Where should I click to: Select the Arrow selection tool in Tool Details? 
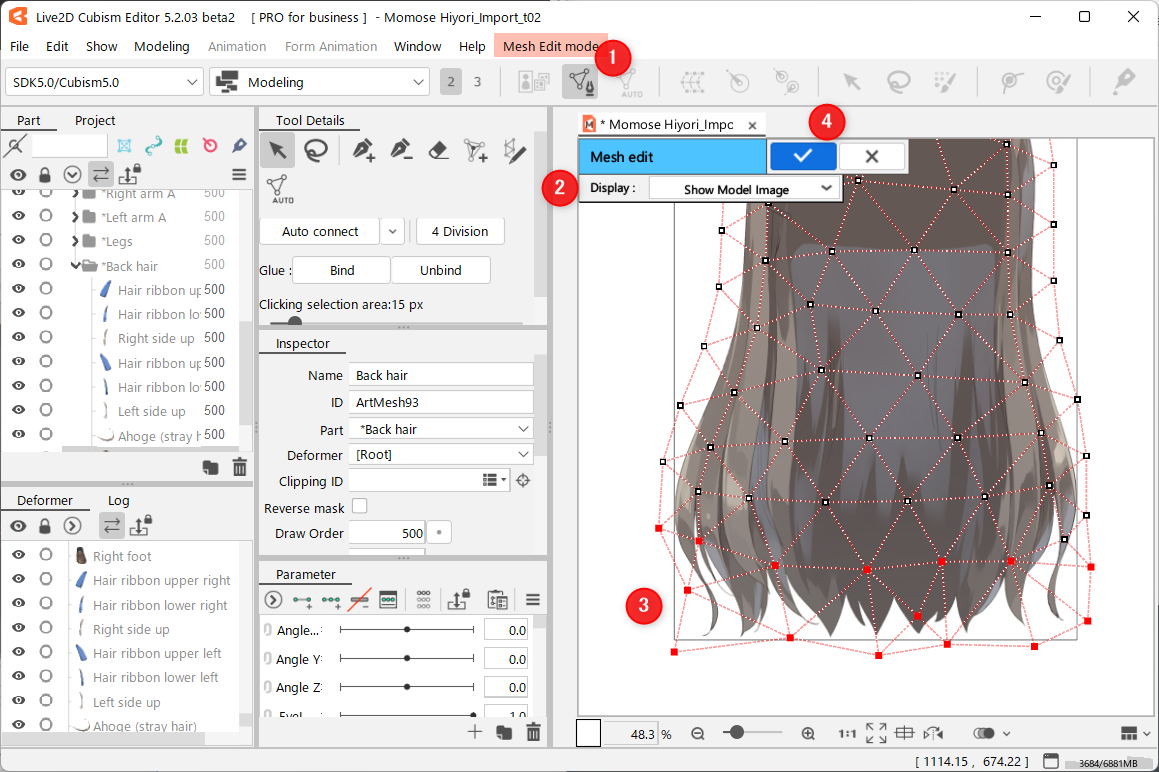(x=278, y=150)
